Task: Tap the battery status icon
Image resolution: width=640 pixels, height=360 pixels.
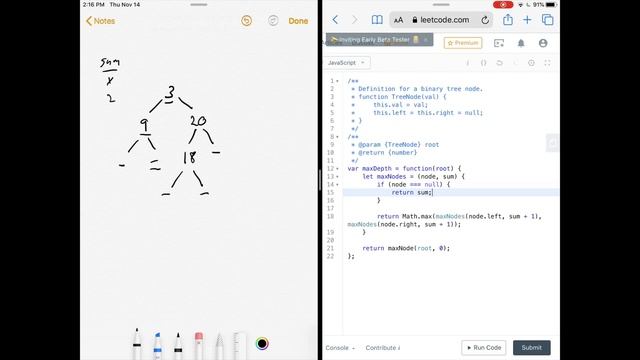Action: (x=551, y=5)
